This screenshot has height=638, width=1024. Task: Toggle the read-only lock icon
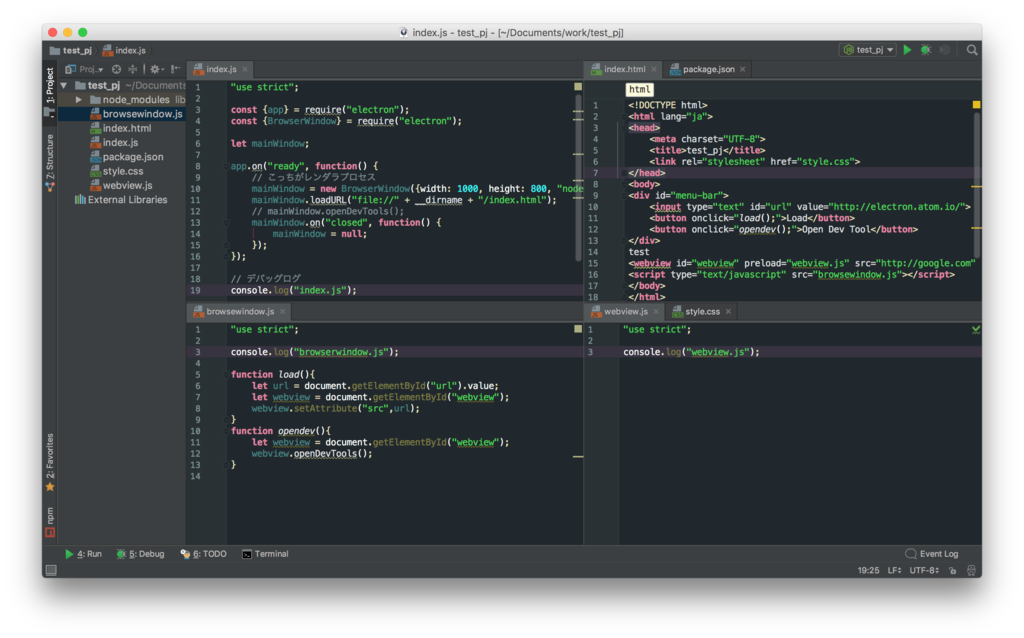point(953,571)
